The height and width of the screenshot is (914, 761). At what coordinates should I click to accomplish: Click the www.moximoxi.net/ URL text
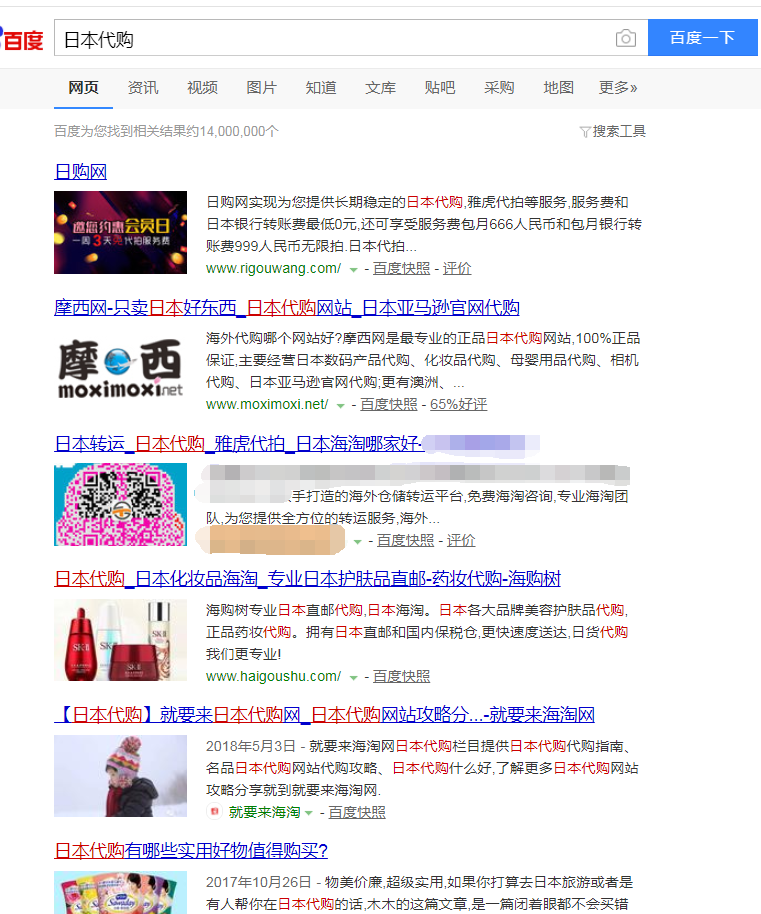click(x=267, y=404)
